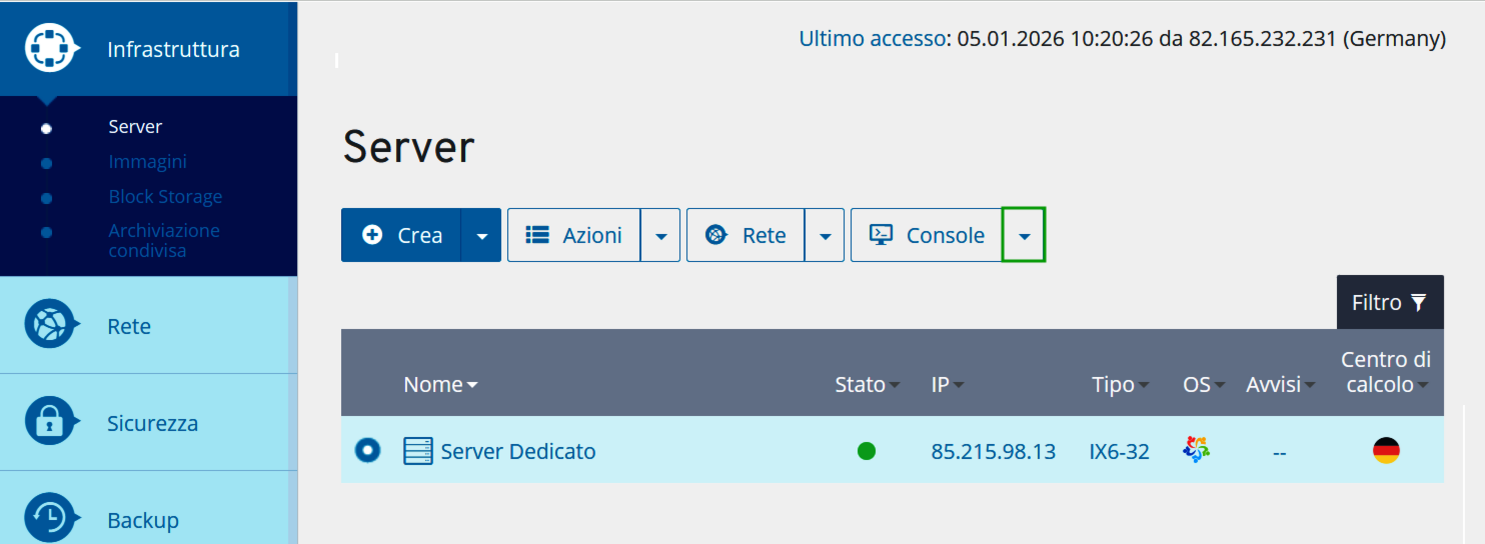
Task: Expand the Console dropdown arrow
Action: point(1023,236)
